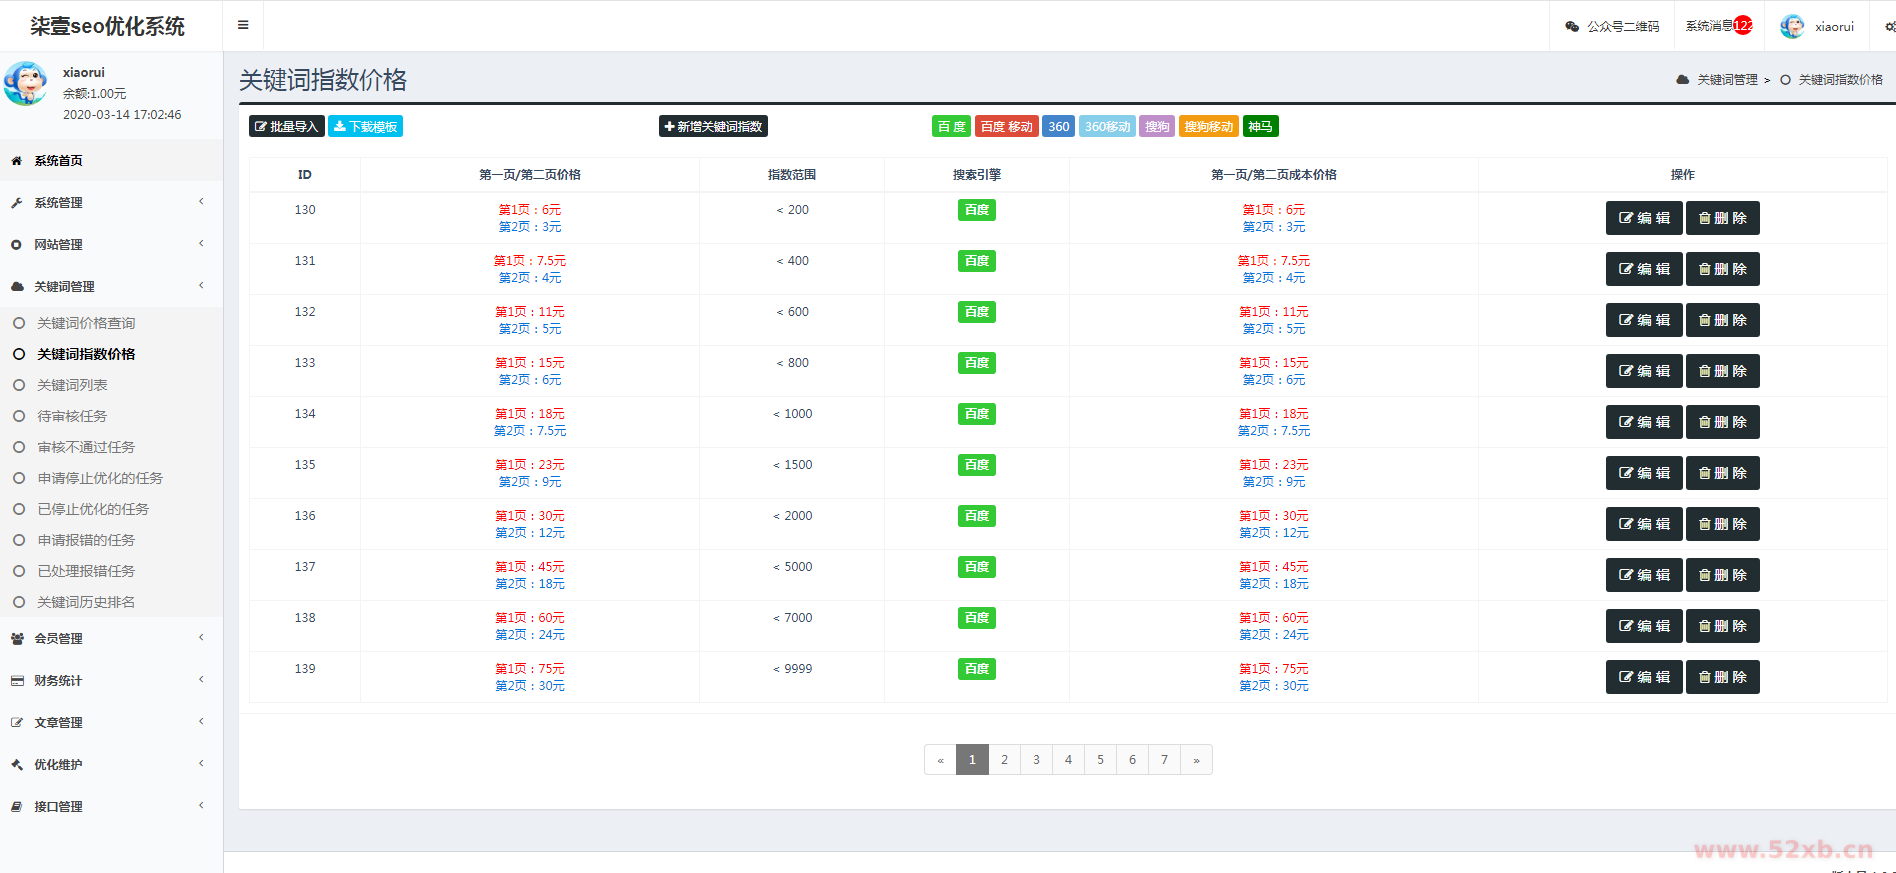Filter by 百度 移动 search engine tag

point(1006,127)
